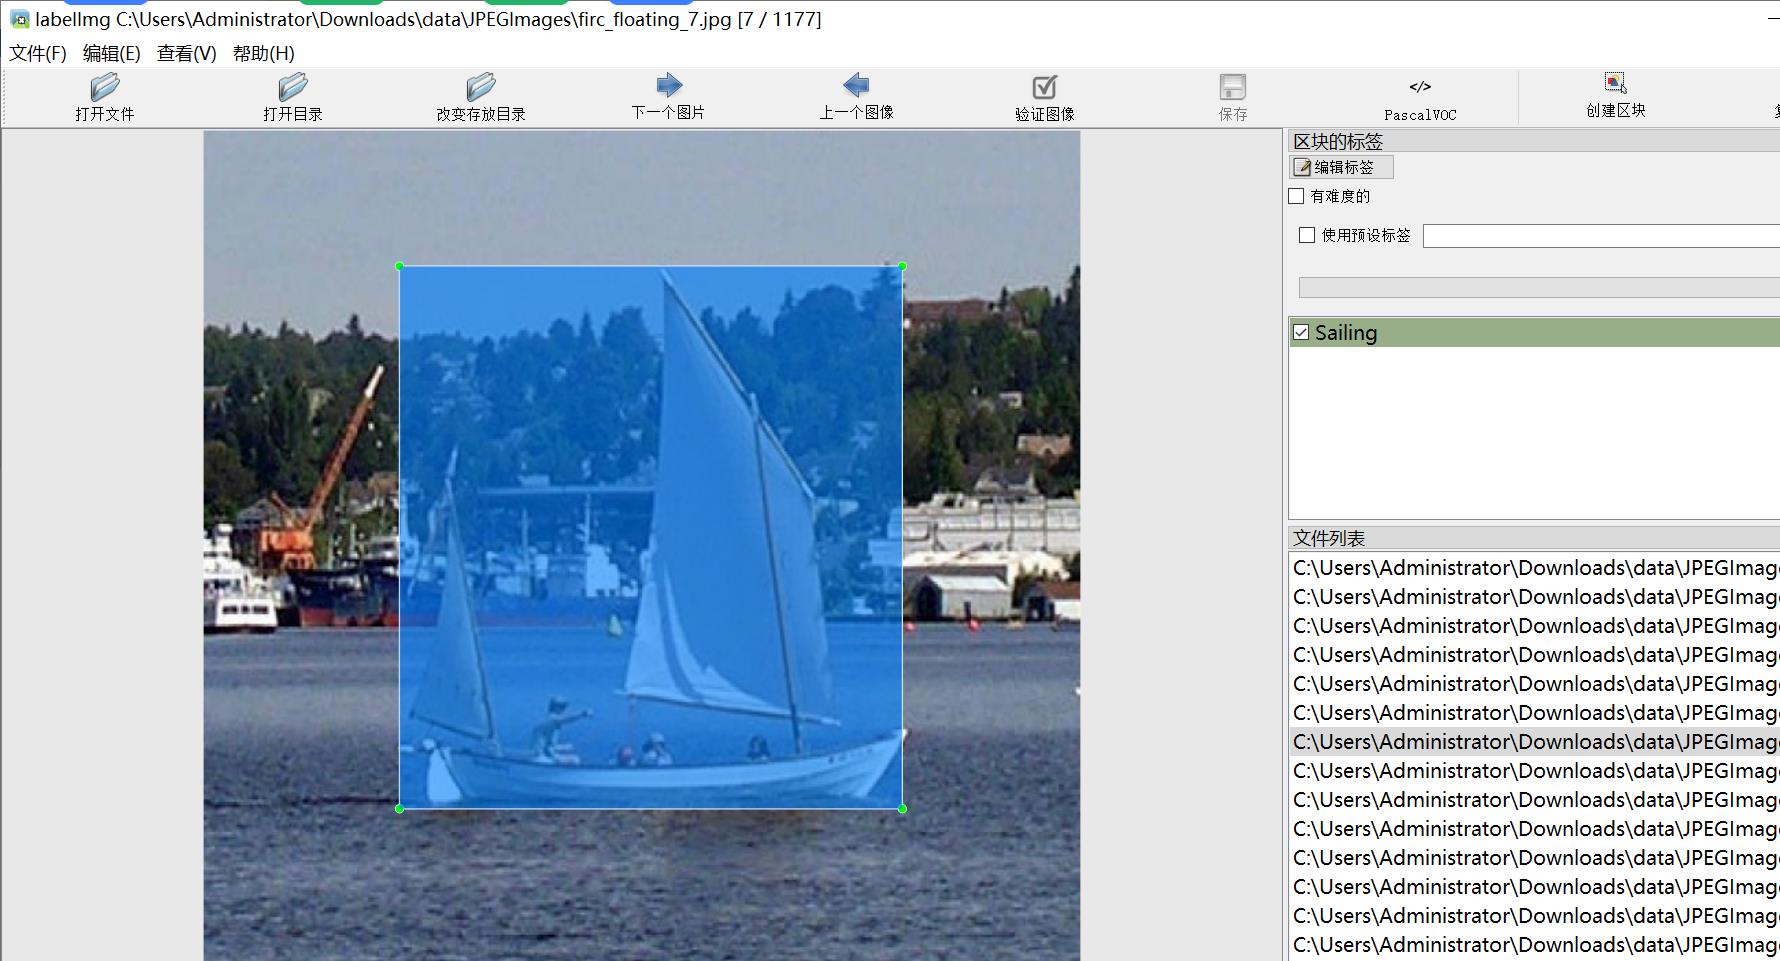1780x961 pixels.
Task: Uncheck the Sailing label checkbox
Action: pyautogui.click(x=1301, y=332)
